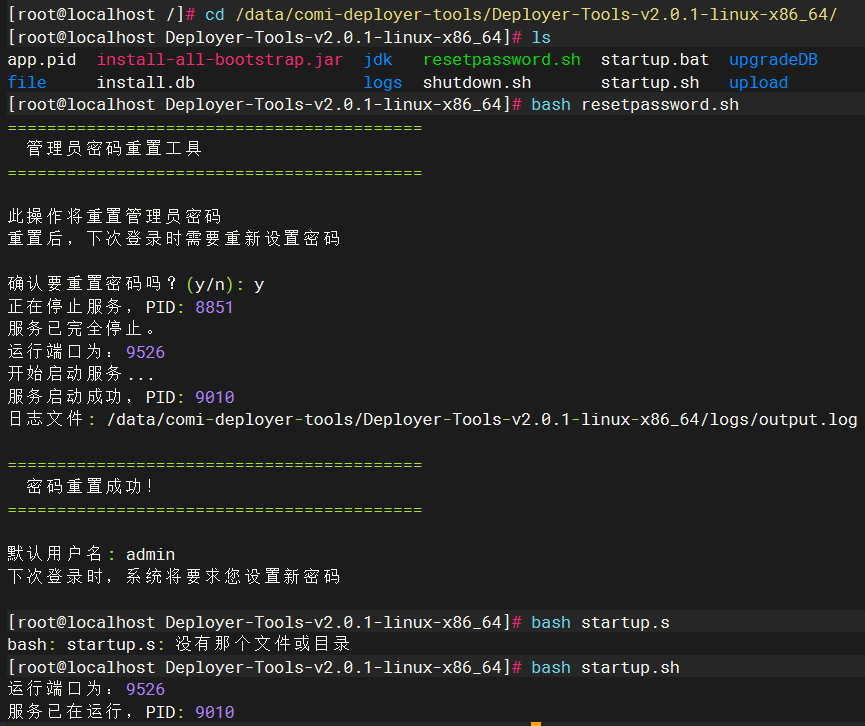This screenshot has width=865, height=726.
Task: Select install-all-bootstrap.jar in the ls output
Action: pos(220,60)
